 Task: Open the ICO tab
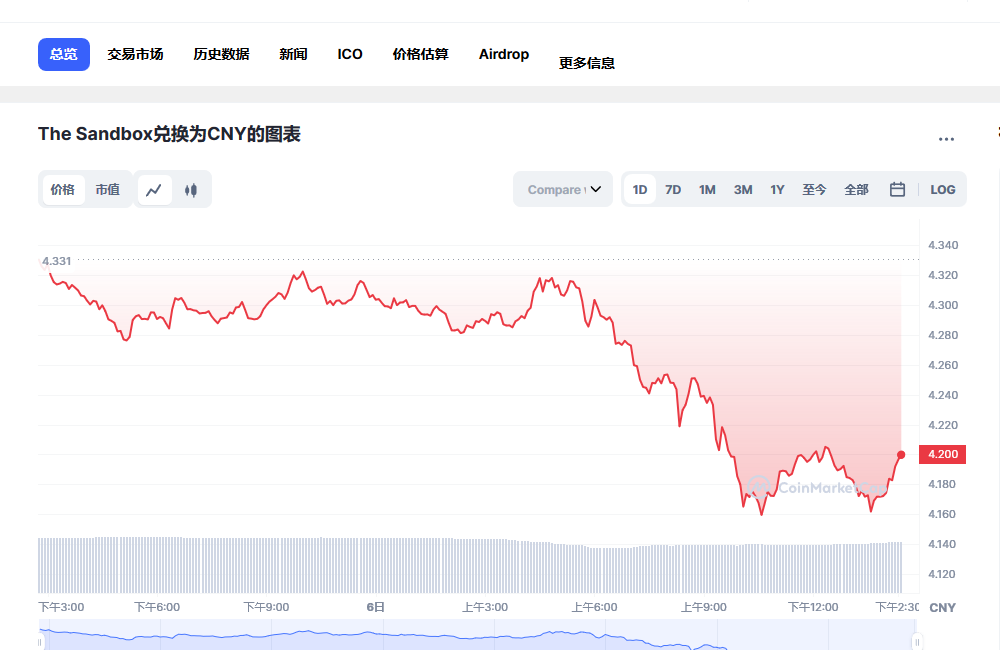[350, 54]
